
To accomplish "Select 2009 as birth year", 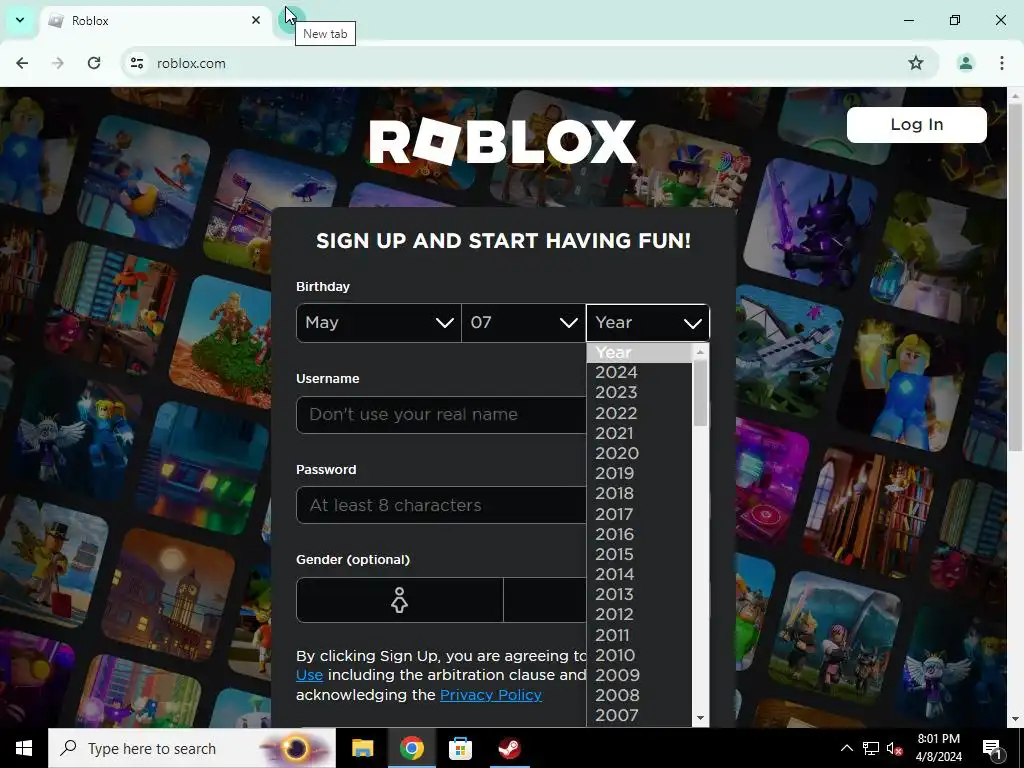I will pyautogui.click(x=639, y=675).
